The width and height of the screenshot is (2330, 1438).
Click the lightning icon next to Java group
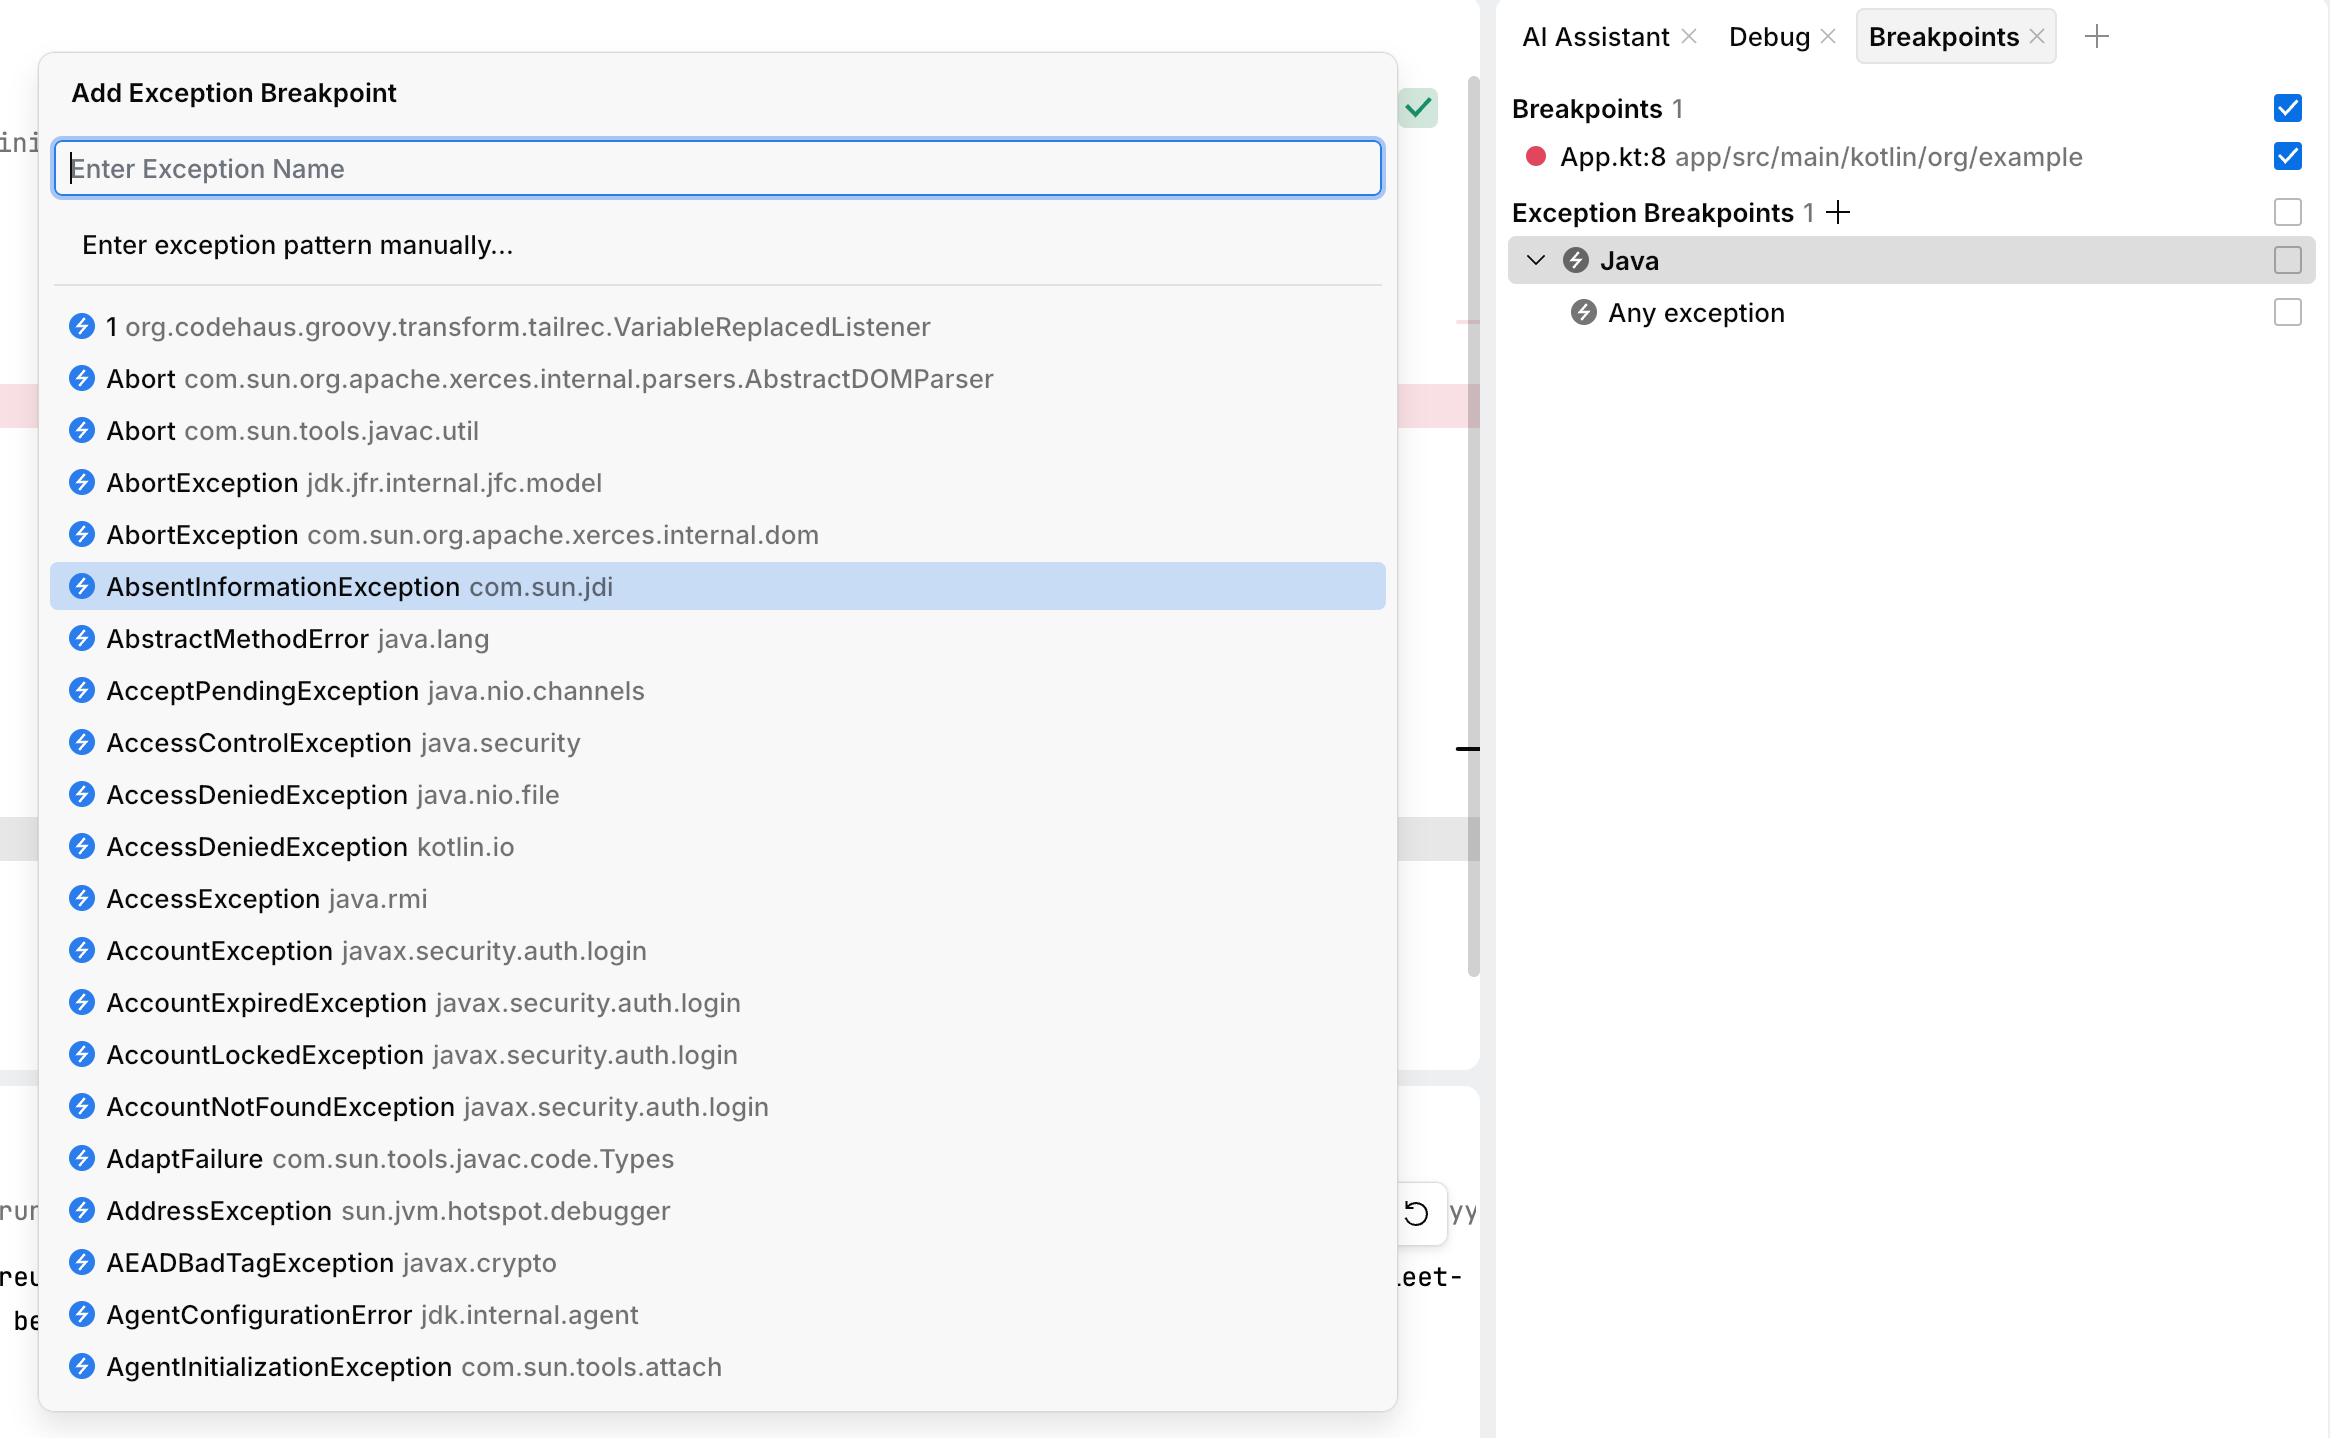1575,260
